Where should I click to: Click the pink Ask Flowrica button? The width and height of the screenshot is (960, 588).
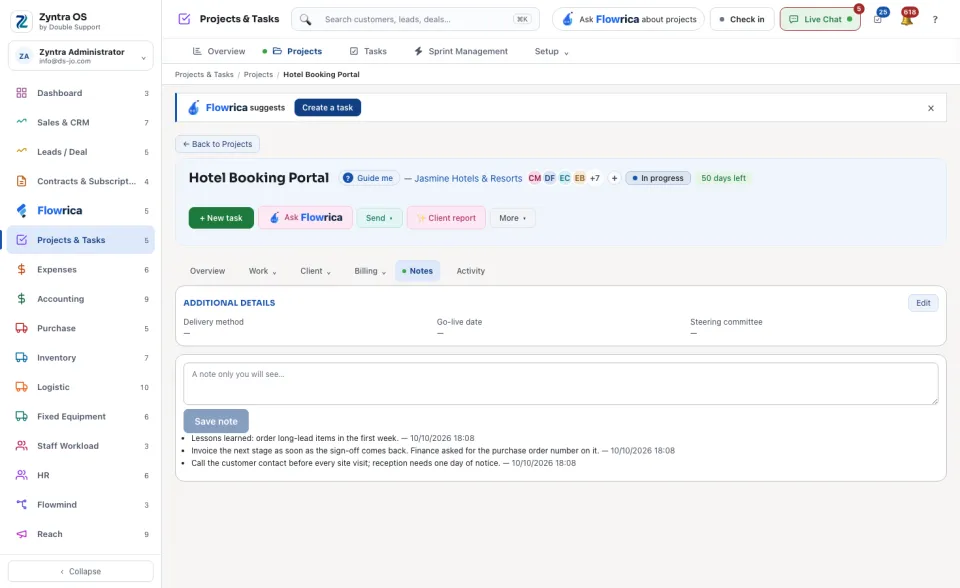(x=306, y=217)
